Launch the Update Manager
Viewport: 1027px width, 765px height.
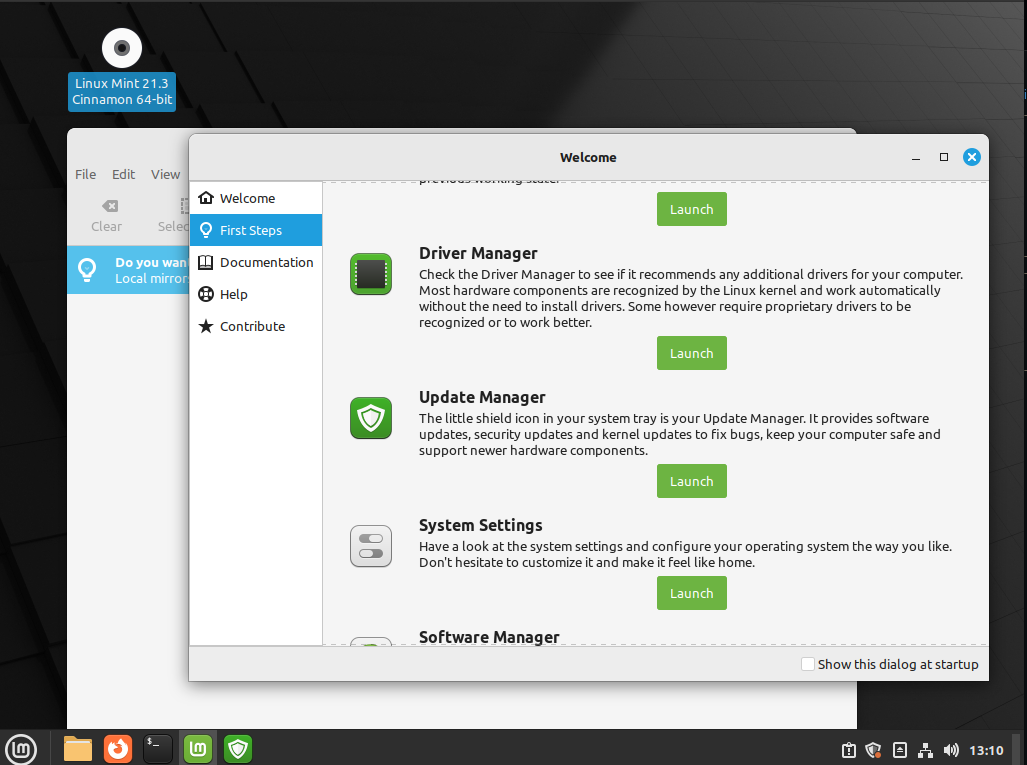692,481
